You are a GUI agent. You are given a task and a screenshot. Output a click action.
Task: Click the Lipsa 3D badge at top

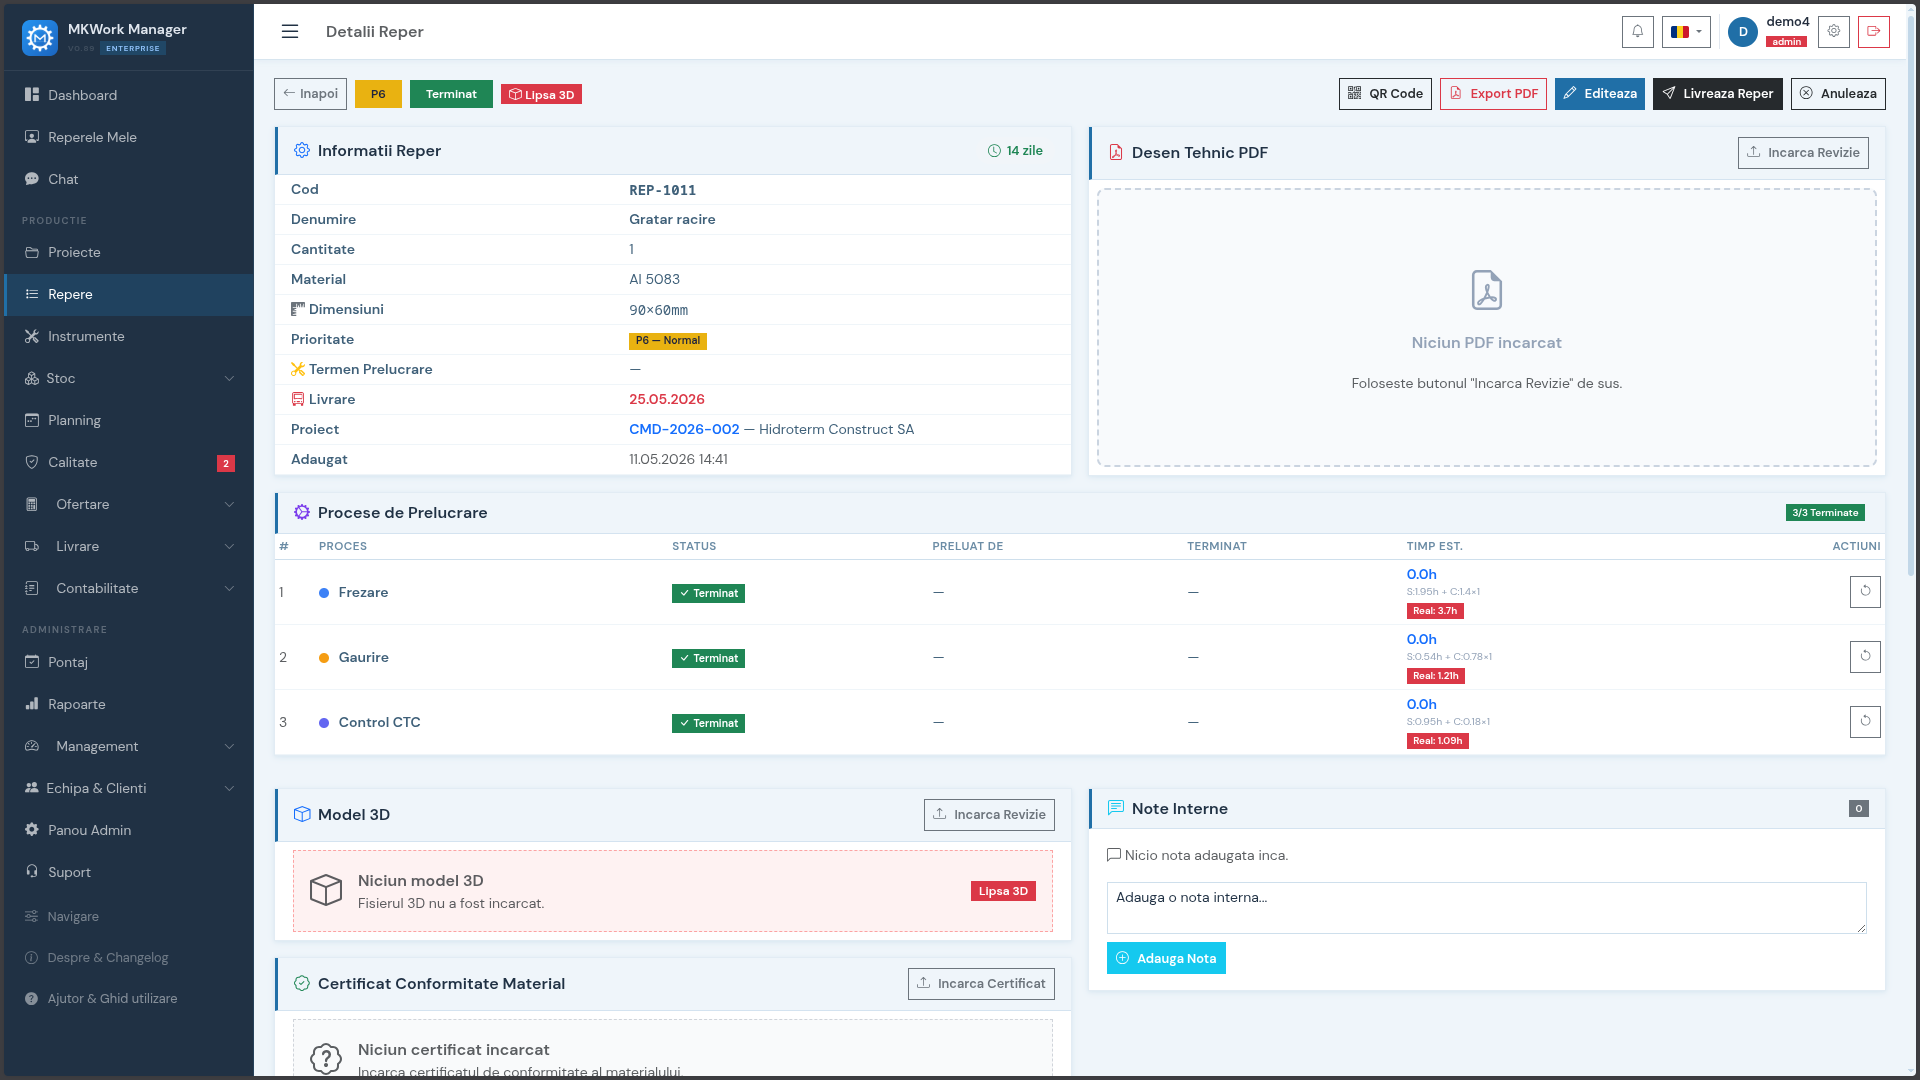(x=541, y=94)
